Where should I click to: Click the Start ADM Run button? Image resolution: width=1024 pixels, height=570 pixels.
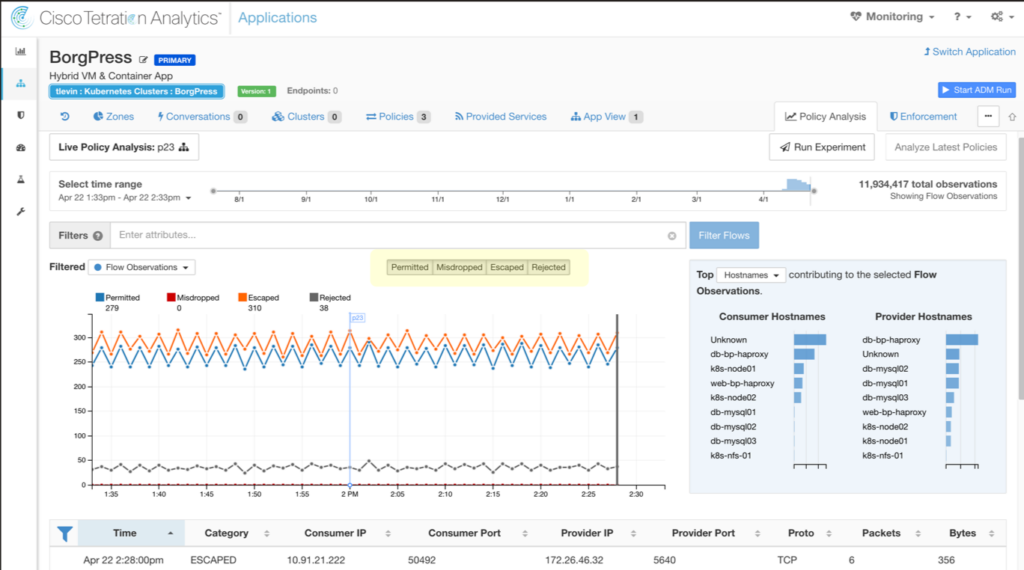tap(977, 90)
